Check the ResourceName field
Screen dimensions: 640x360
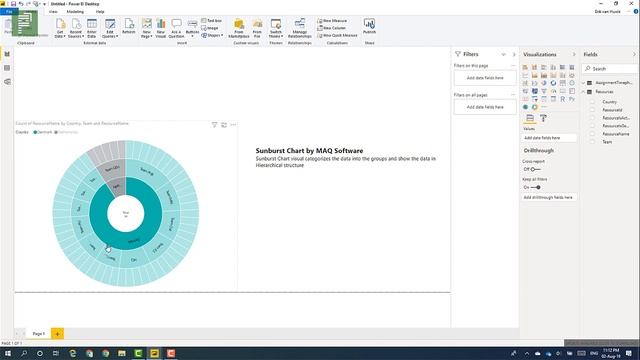click(x=592, y=134)
